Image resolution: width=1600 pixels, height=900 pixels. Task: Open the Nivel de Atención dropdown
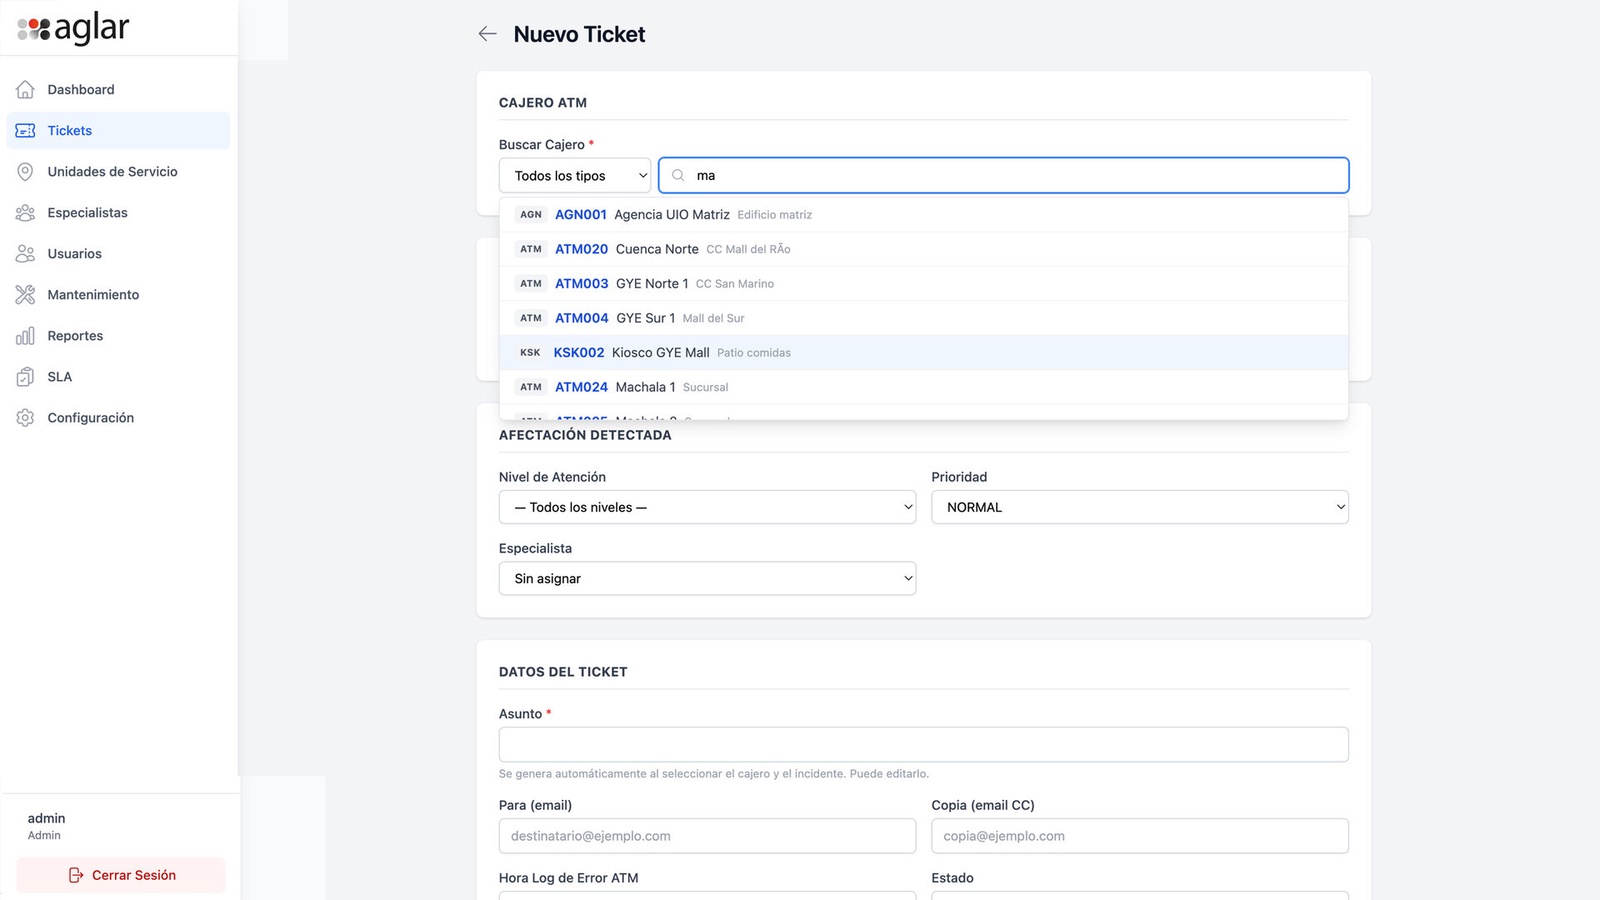tap(707, 507)
